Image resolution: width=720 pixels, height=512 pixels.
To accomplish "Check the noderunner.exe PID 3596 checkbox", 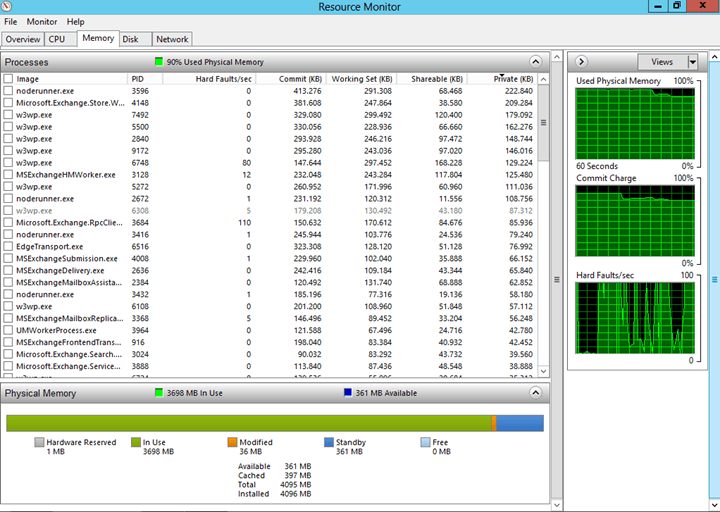I will (8, 91).
